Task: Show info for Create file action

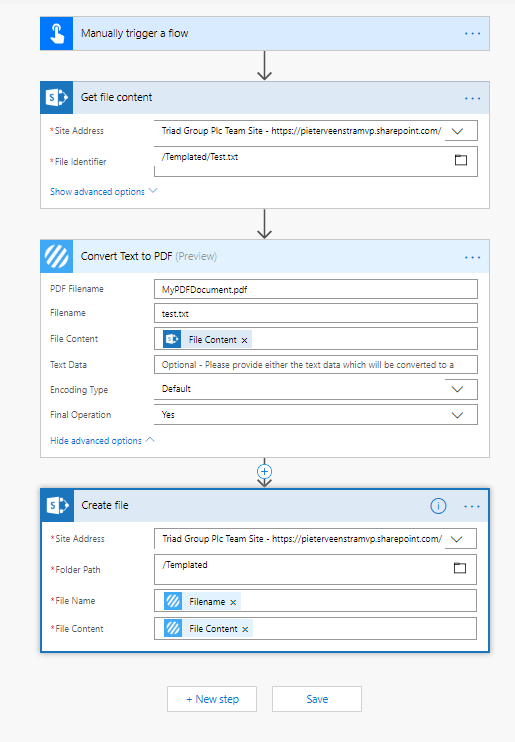Action: point(438,506)
